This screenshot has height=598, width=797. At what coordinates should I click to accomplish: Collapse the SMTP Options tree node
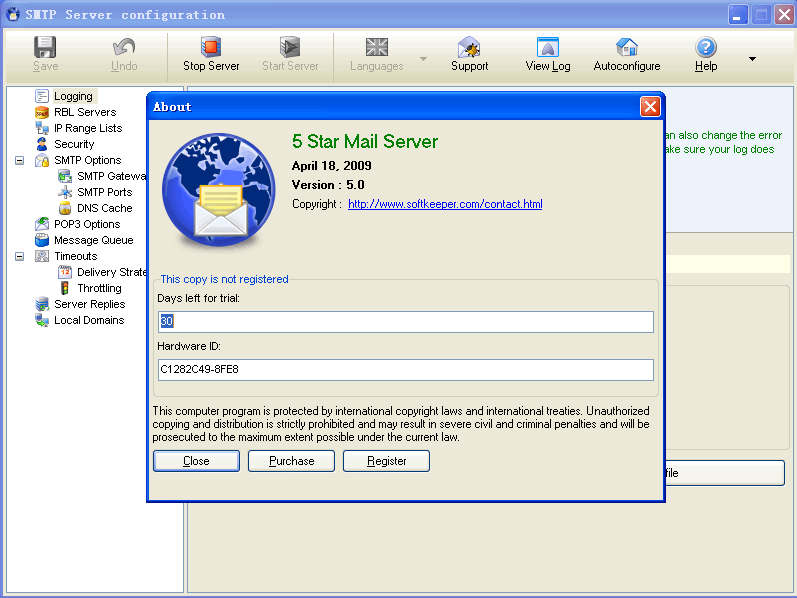click(19, 161)
